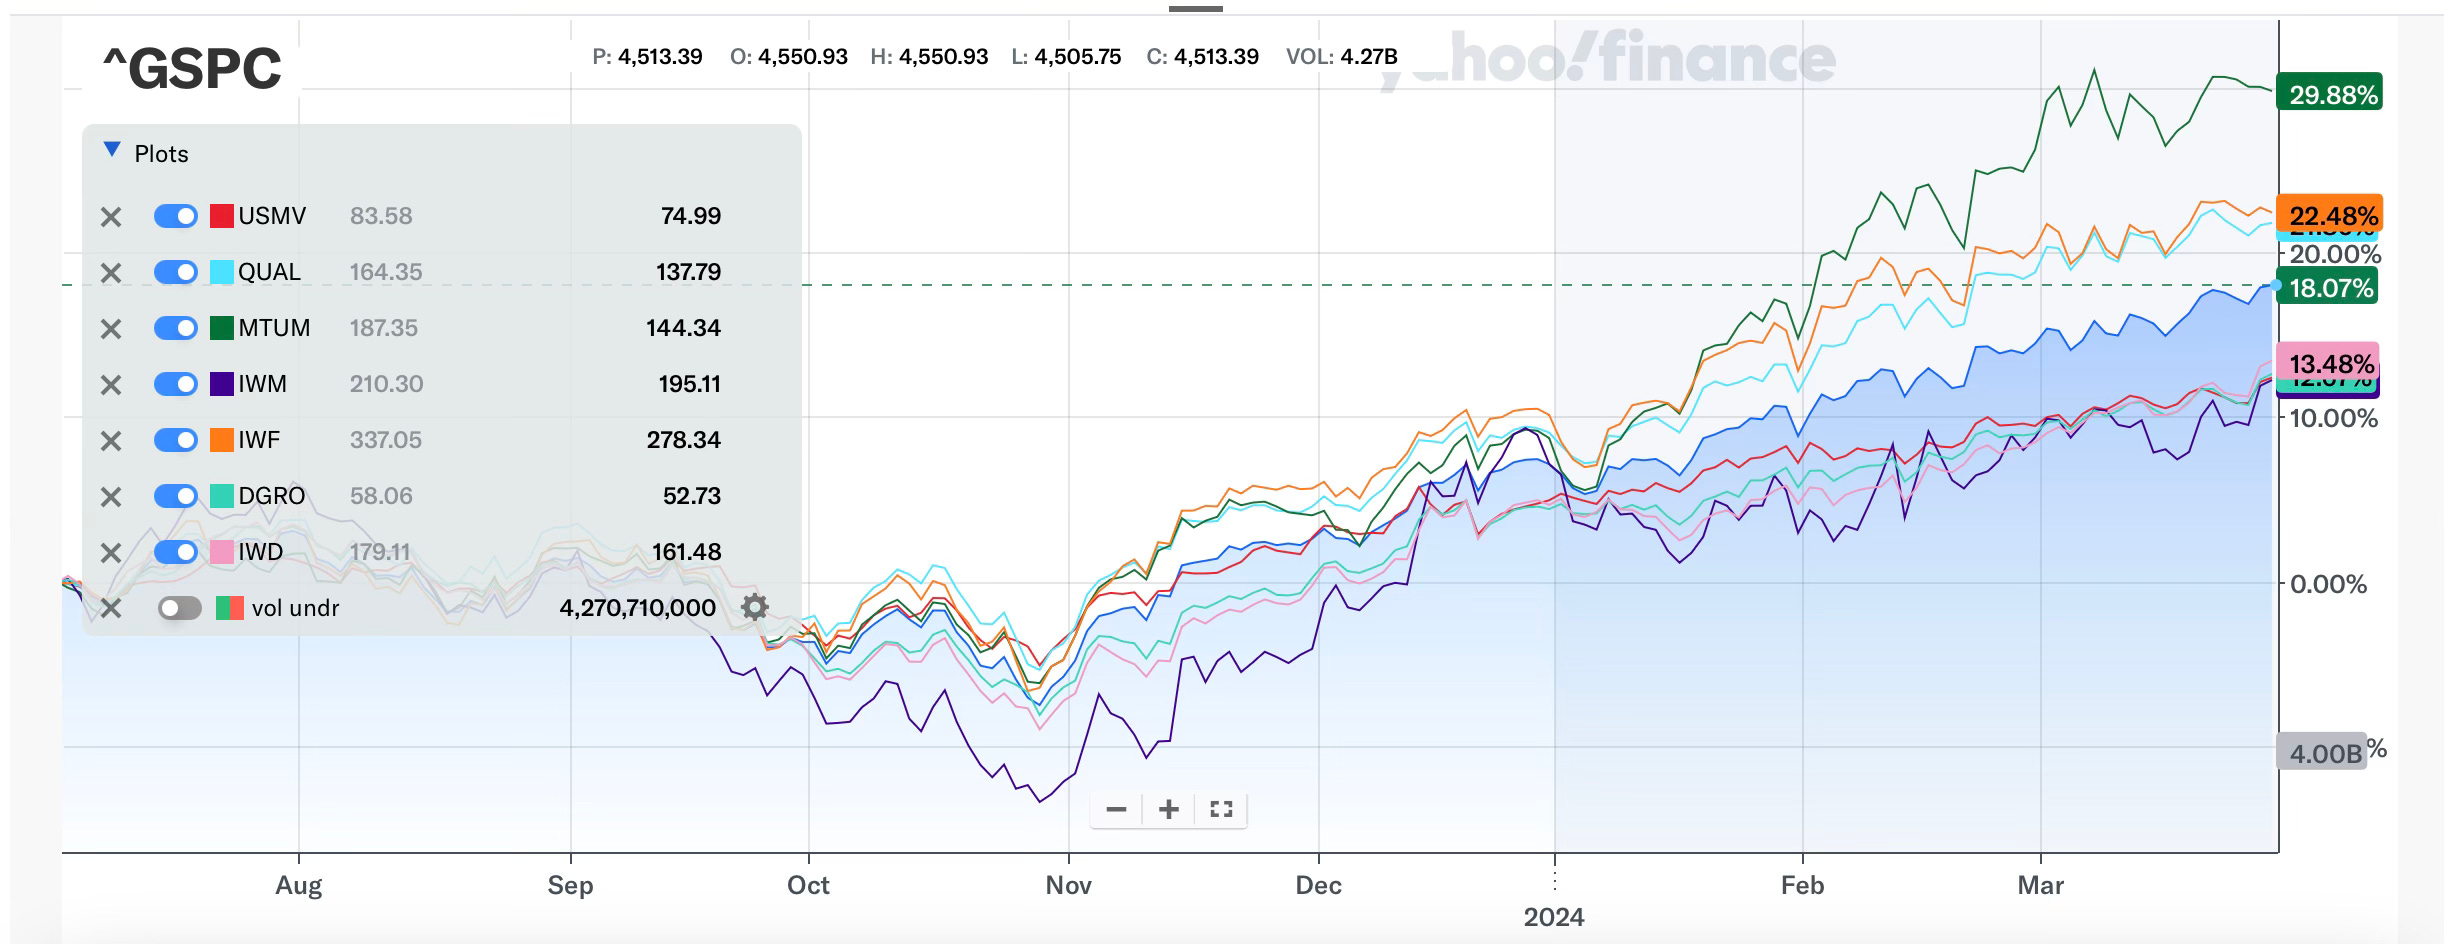The width and height of the screenshot is (2444, 944).
Task: Click the 2024 year marker on axis
Action: (1554, 917)
